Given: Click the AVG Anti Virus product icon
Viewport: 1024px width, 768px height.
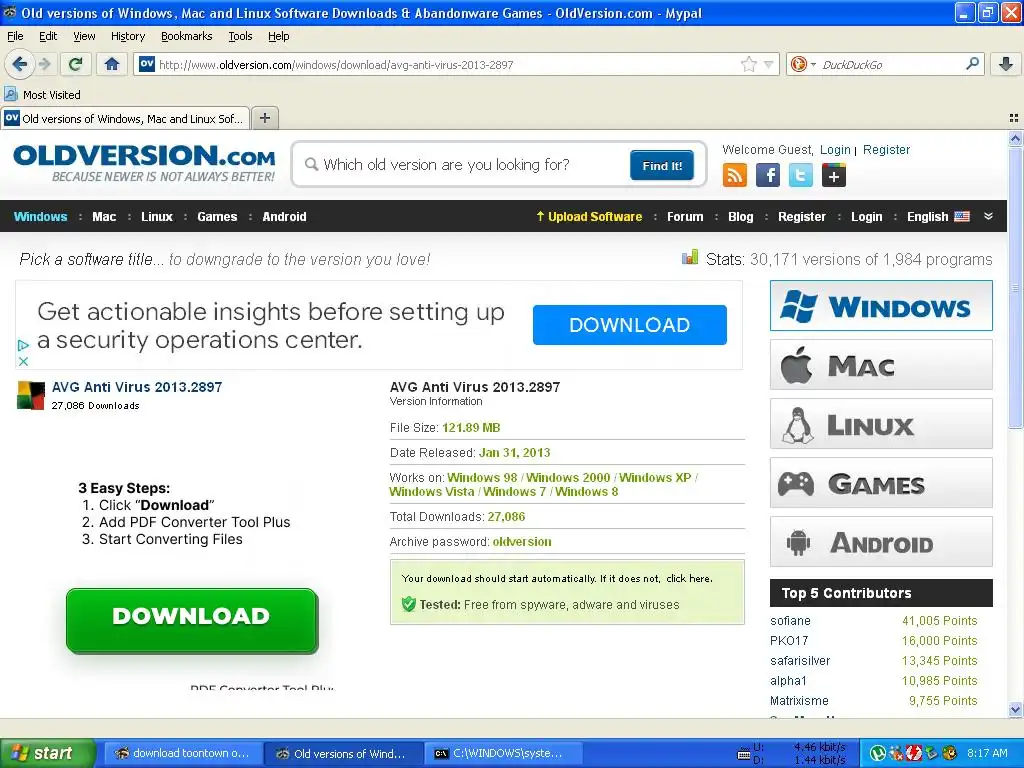Looking at the screenshot, I should 31,395.
